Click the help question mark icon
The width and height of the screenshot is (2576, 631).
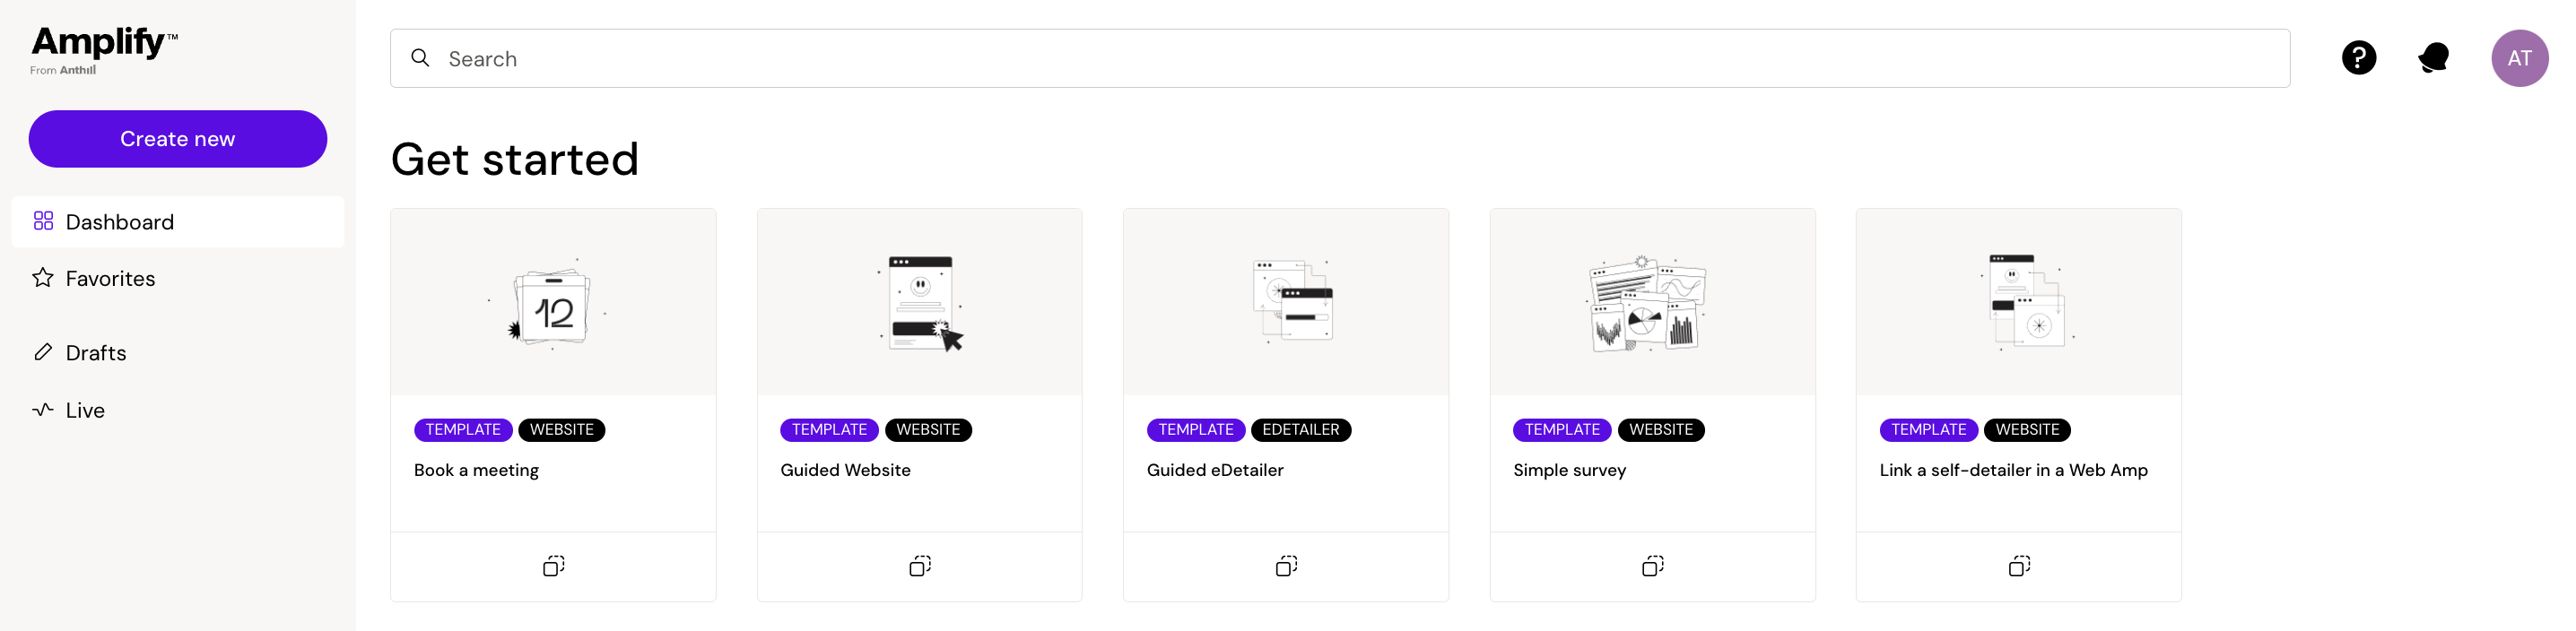2358,58
